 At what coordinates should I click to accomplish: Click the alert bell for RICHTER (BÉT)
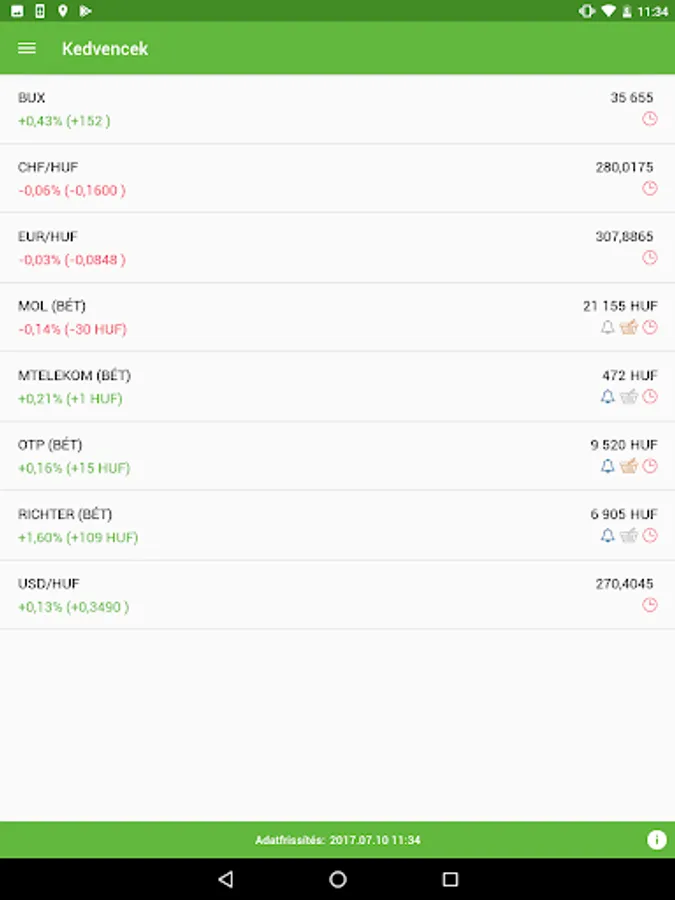tap(607, 536)
